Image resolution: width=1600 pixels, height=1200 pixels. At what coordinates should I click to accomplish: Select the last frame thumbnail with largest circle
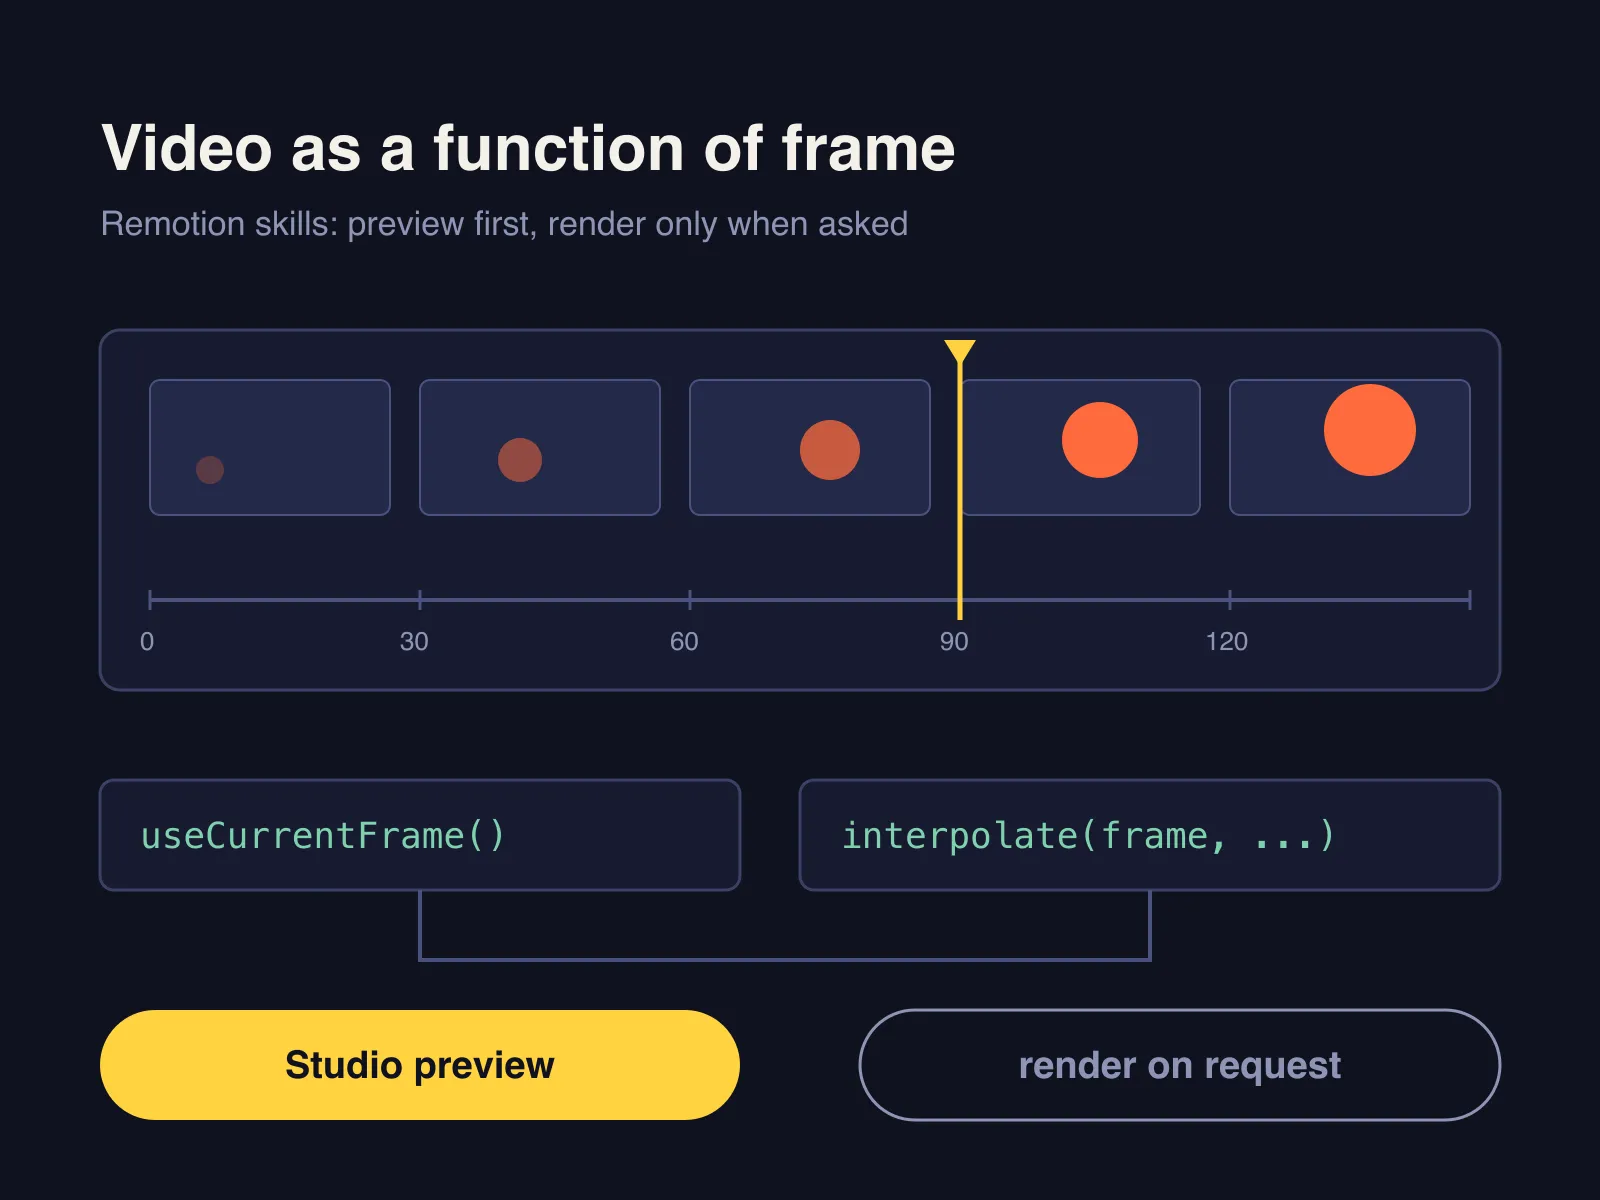pyautogui.click(x=1350, y=447)
